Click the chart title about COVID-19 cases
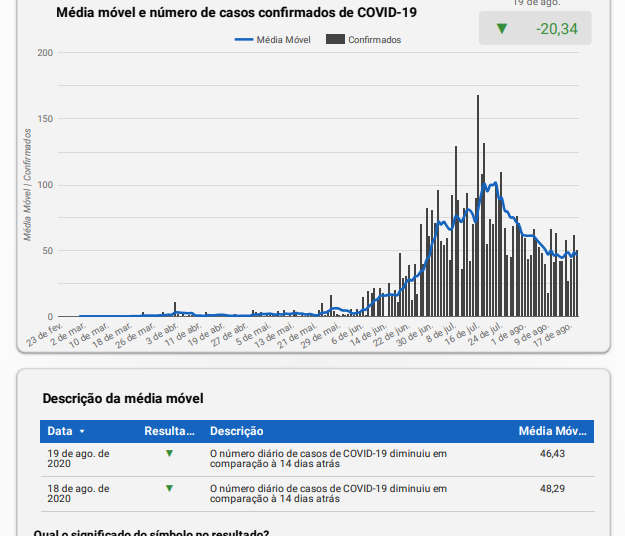This screenshot has height=536, width=625. (x=236, y=13)
